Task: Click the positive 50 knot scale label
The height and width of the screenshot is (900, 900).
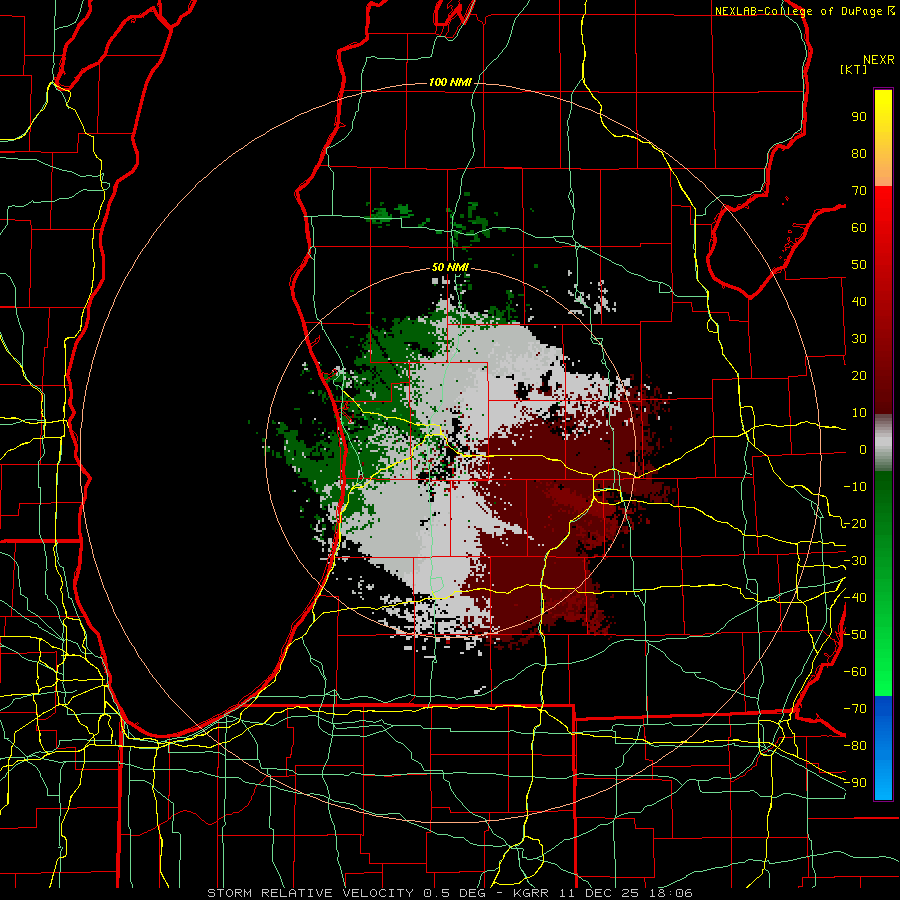Action: point(859,265)
